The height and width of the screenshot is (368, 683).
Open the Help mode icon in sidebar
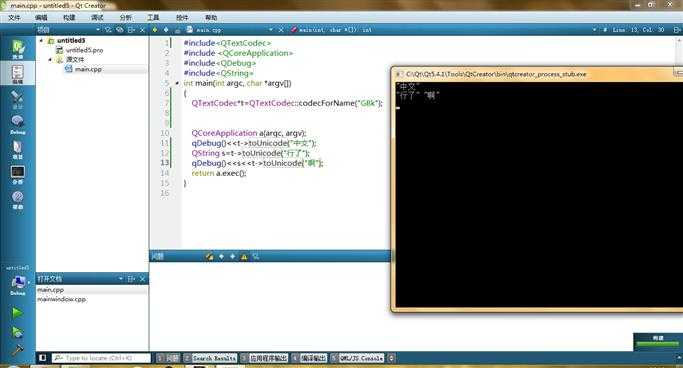pyautogui.click(x=17, y=200)
